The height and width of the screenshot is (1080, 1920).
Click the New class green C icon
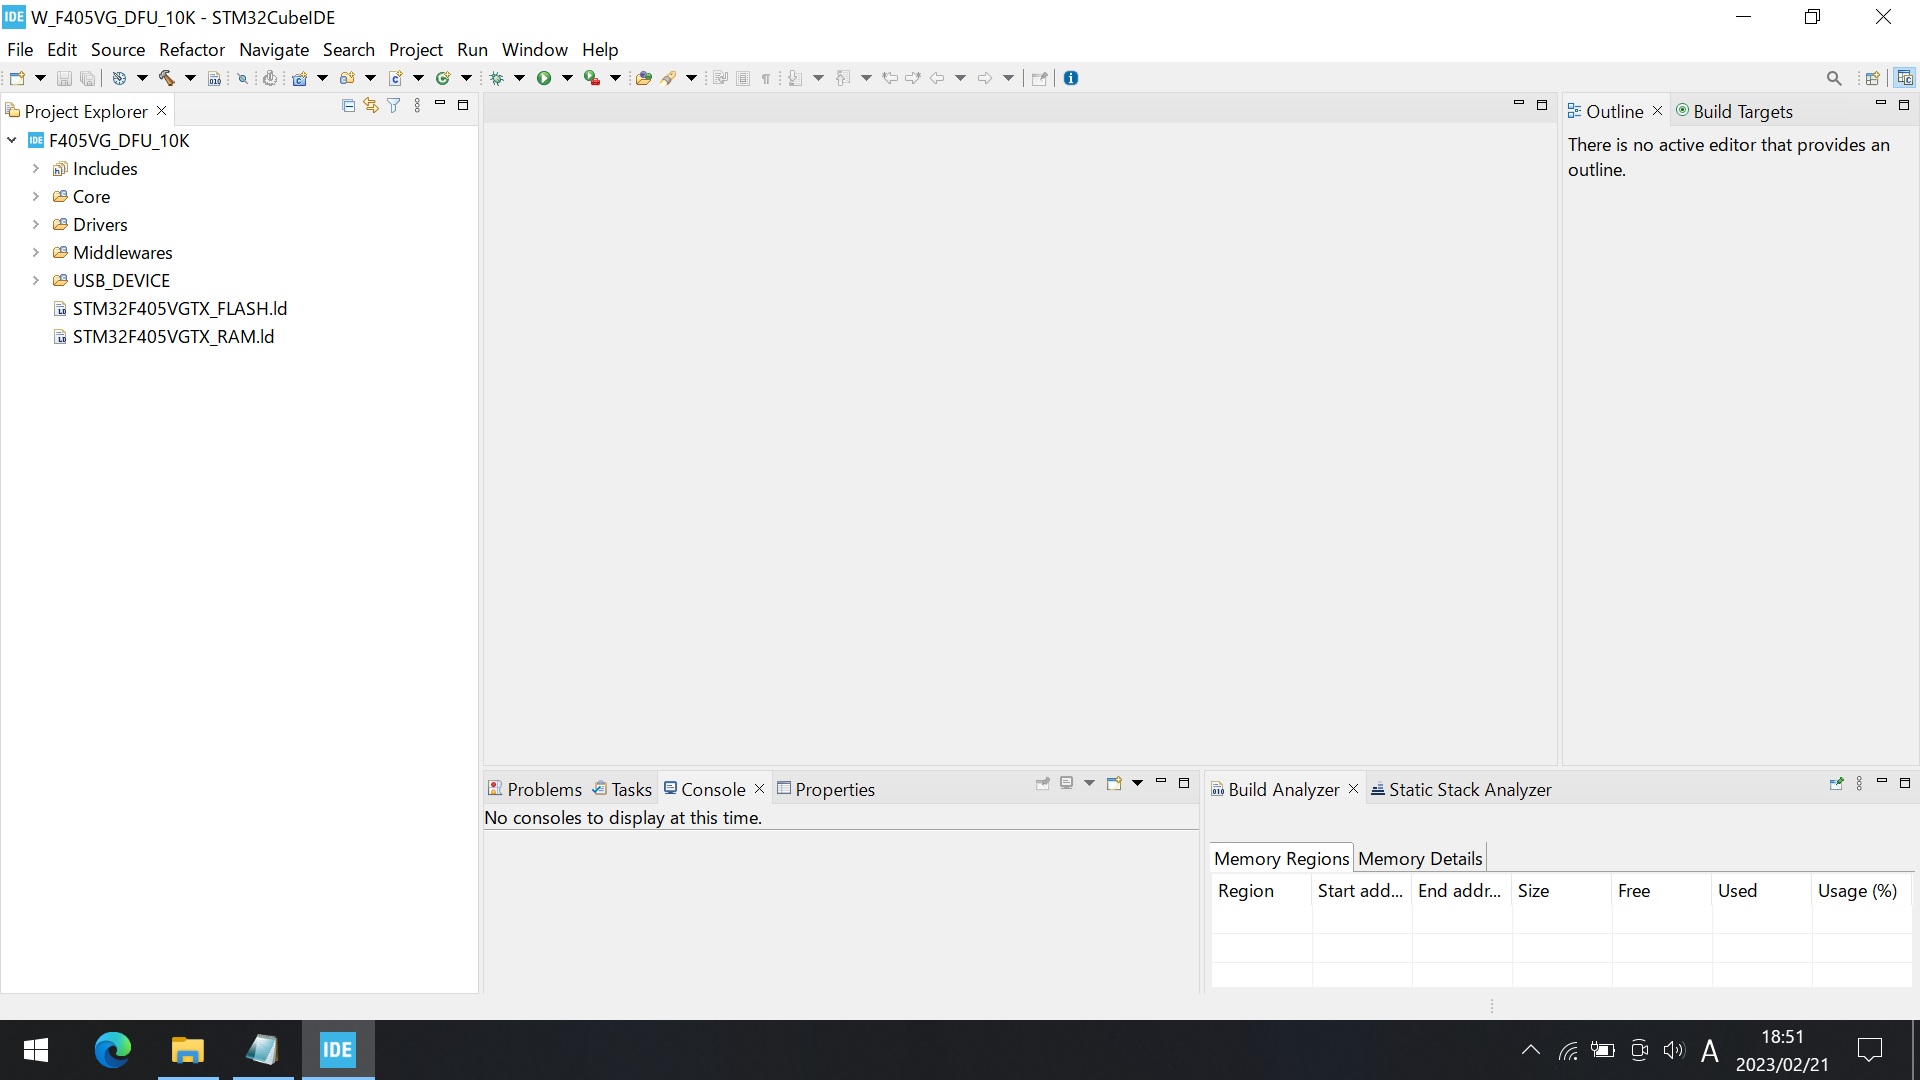(442, 78)
